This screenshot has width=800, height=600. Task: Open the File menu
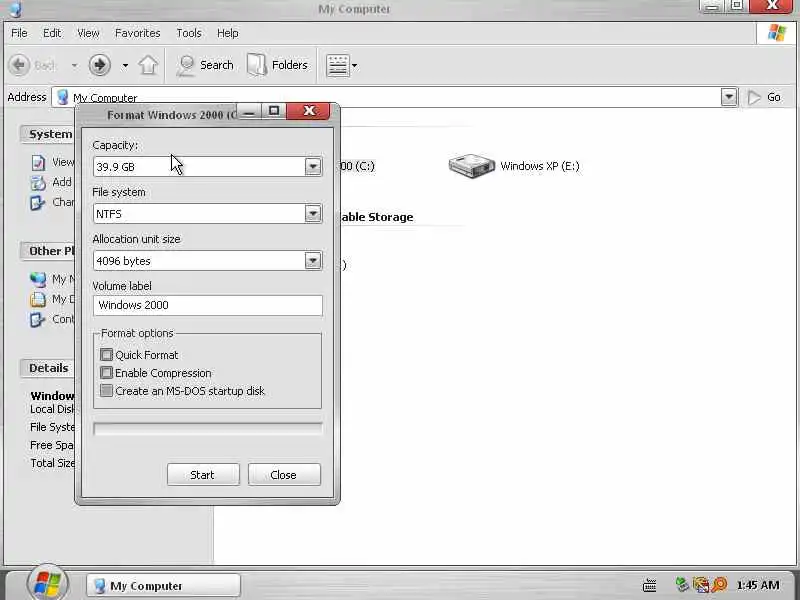(x=19, y=33)
